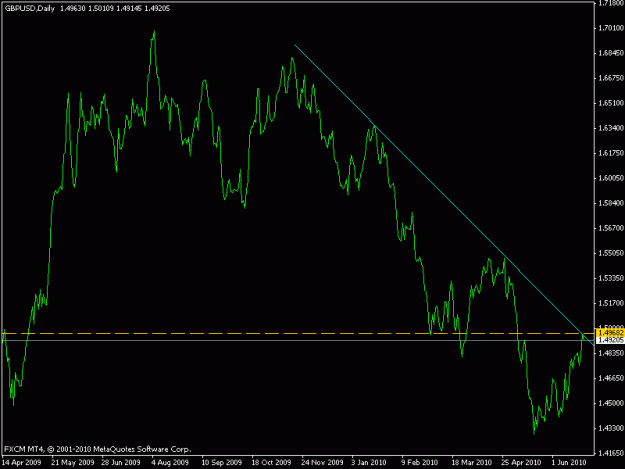Click the GBPUSD,Daily chart title text
Screen dimensions: 625x469
tap(29, 8)
